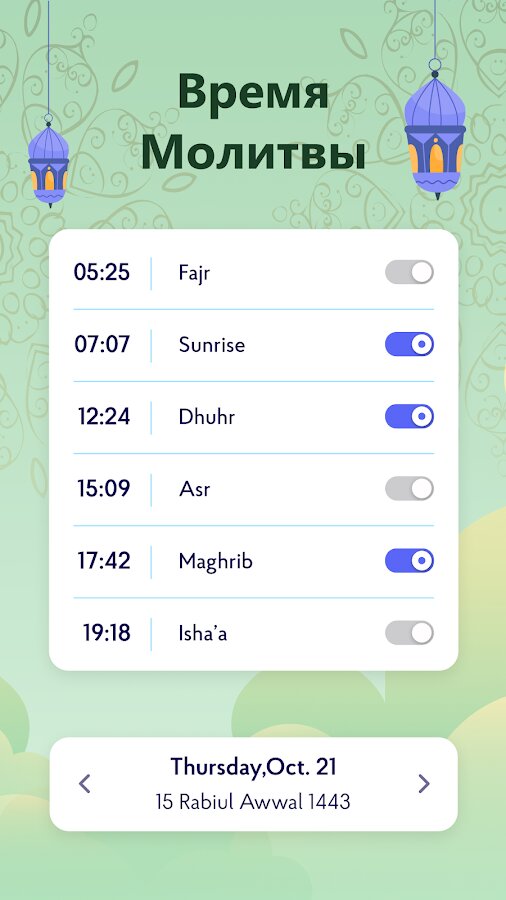Tap the Время Молитвы title heading
The height and width of the screenshot is (900, 506).
click(x=253, y=123)
